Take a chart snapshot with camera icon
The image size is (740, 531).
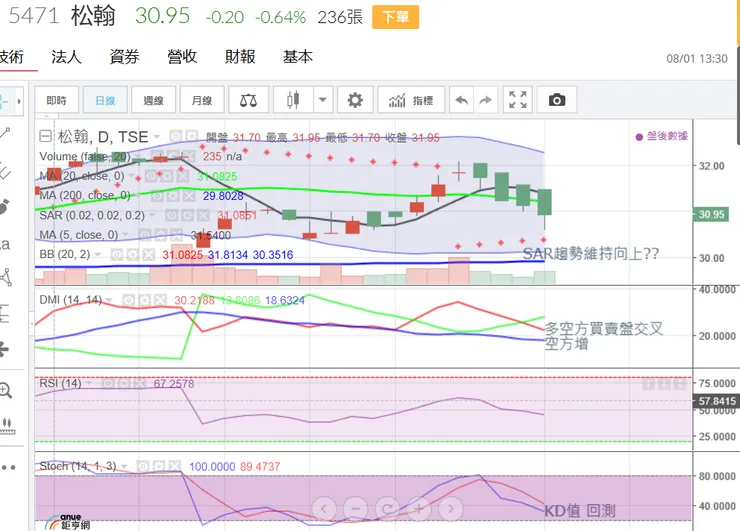[557, 100]
